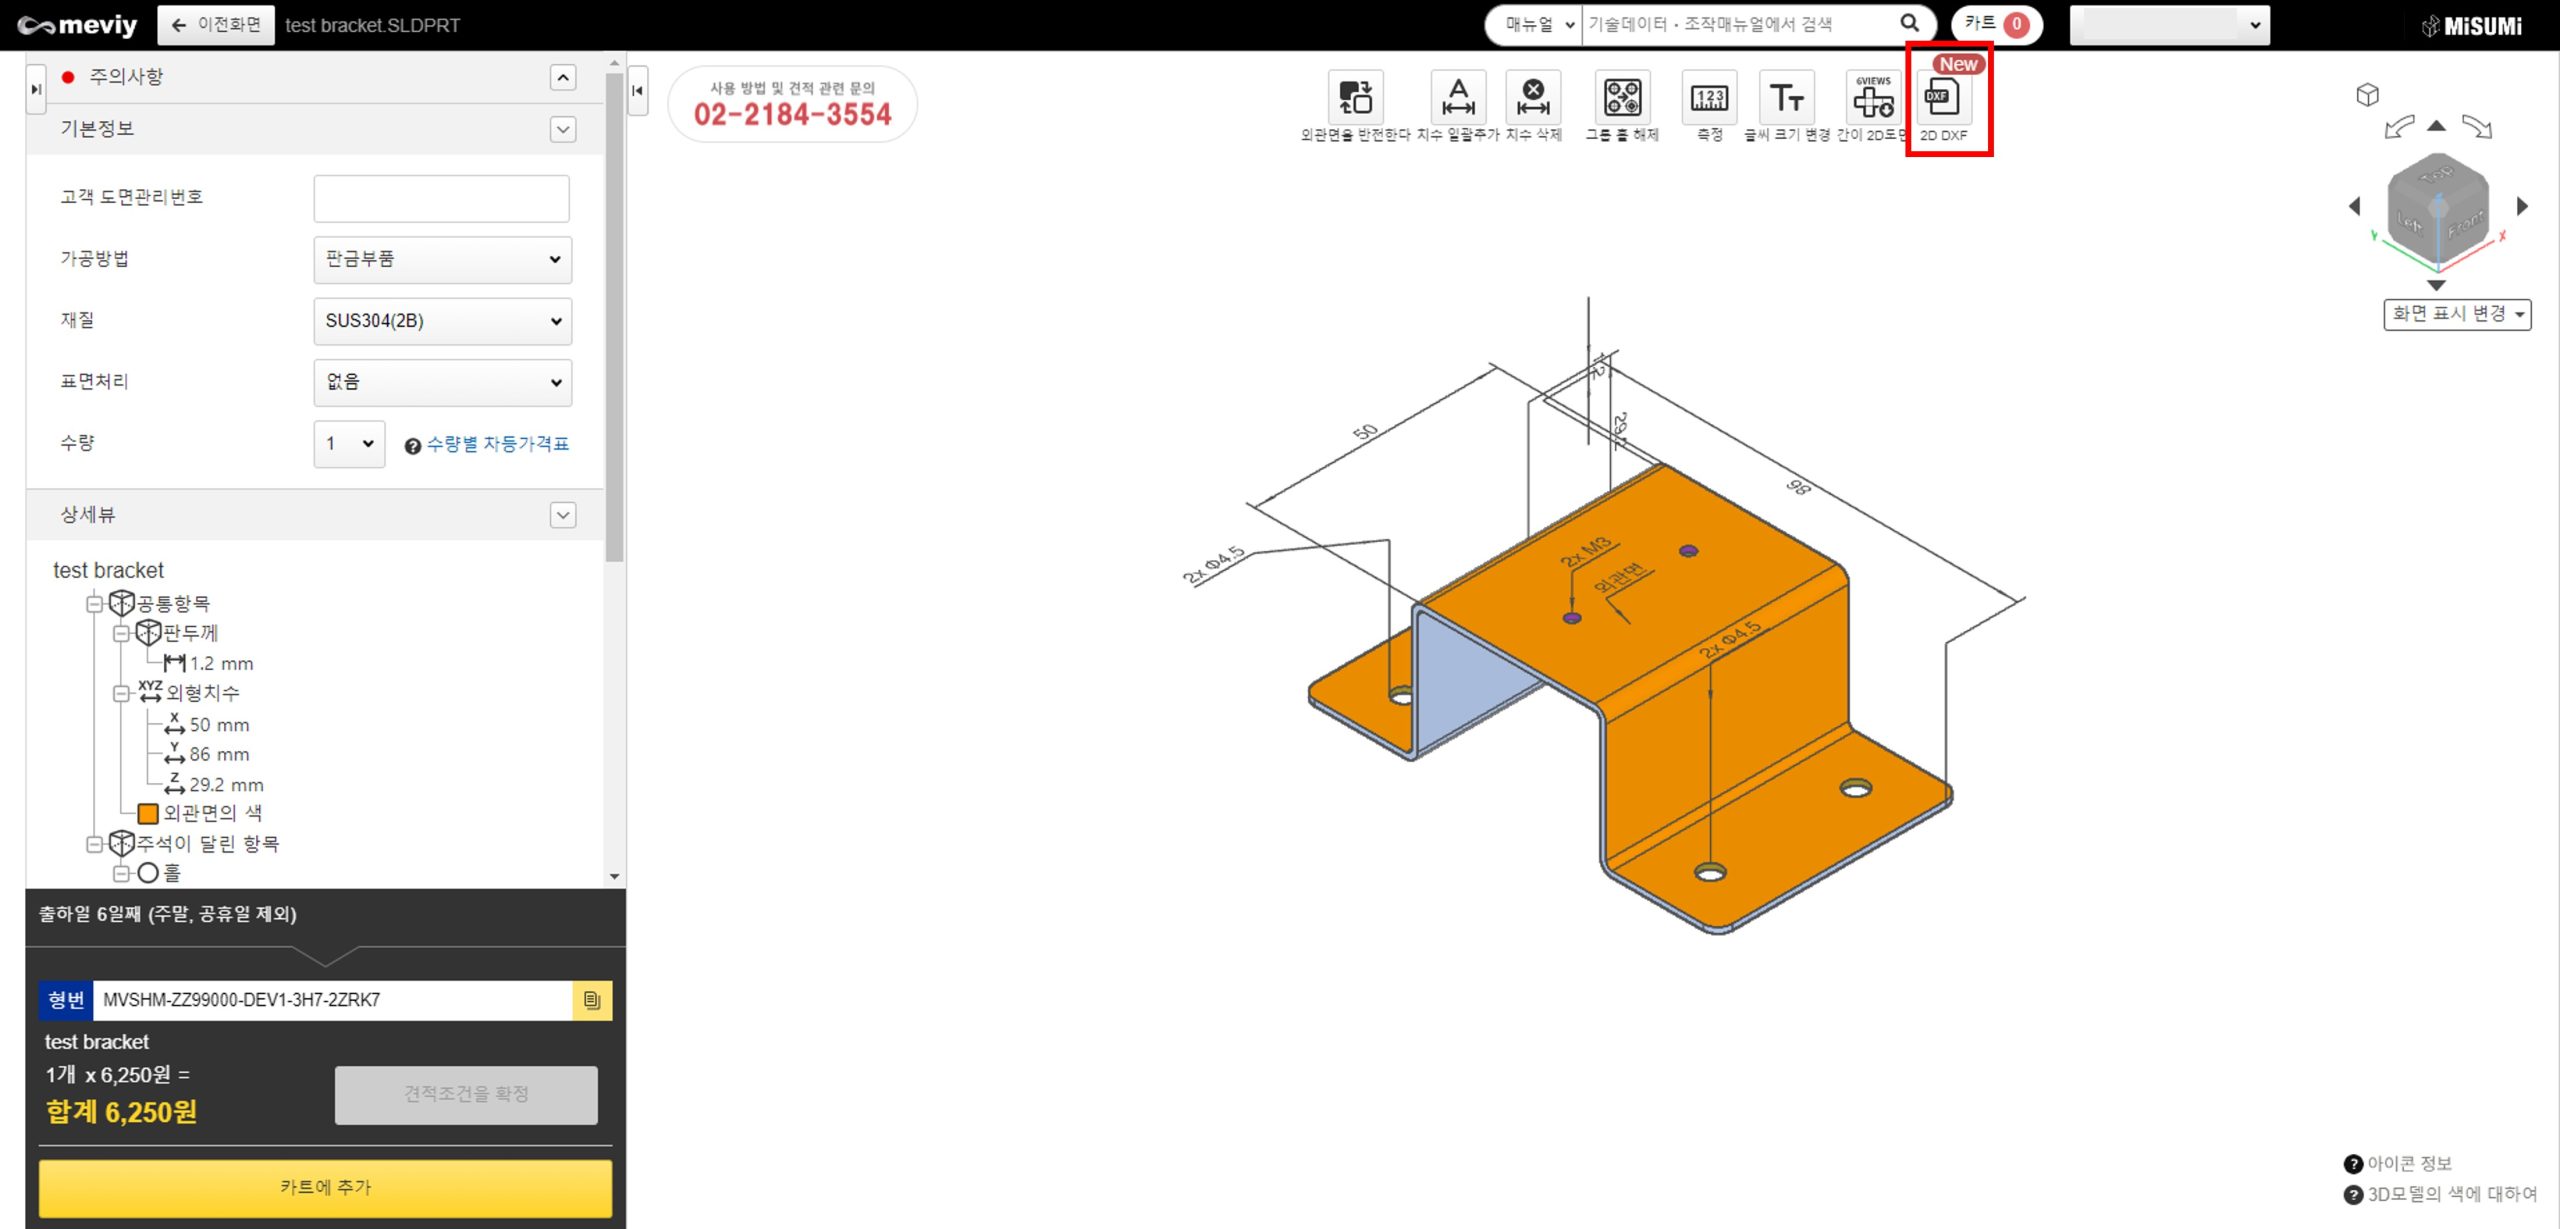Click the 치수 삭제 delete dimension icon

pyautogui.click(x=1532, y=98)
